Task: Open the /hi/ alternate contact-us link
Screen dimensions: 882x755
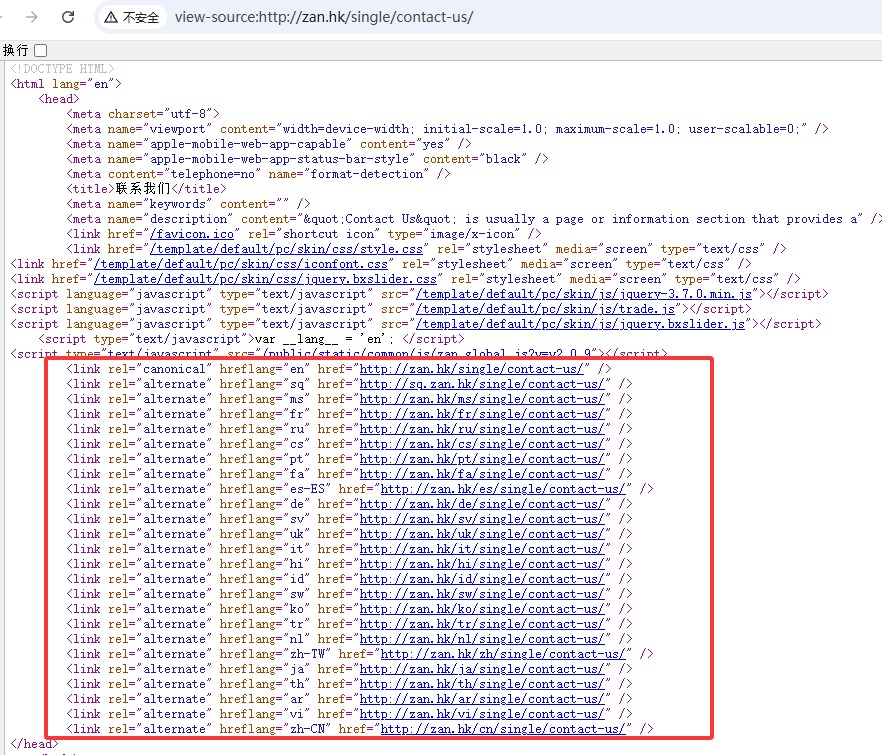Action: coord(482,564)
